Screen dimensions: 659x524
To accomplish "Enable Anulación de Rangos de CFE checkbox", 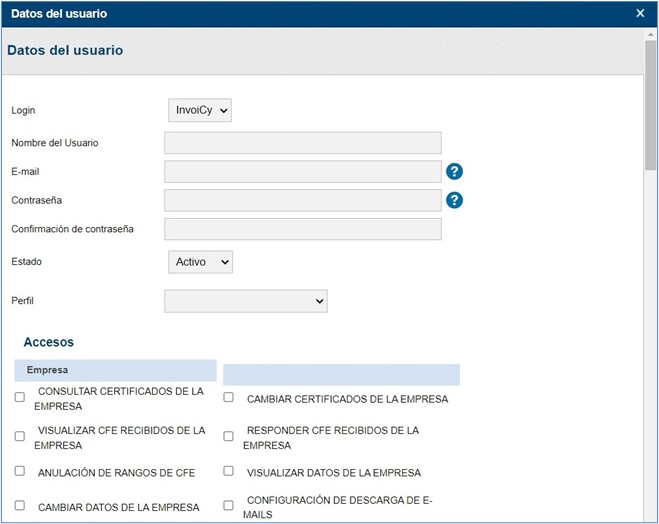I will [x=20, y=470].
